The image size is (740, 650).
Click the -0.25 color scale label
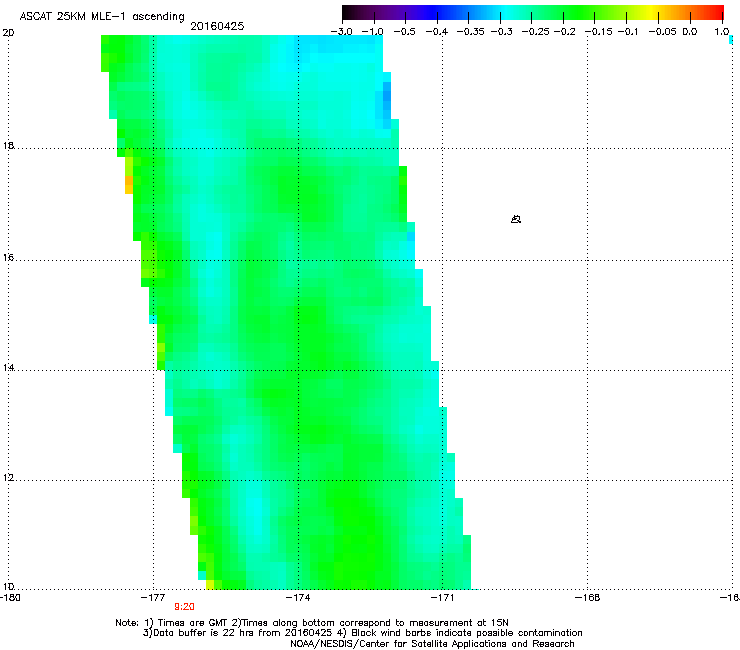[535, 32]
